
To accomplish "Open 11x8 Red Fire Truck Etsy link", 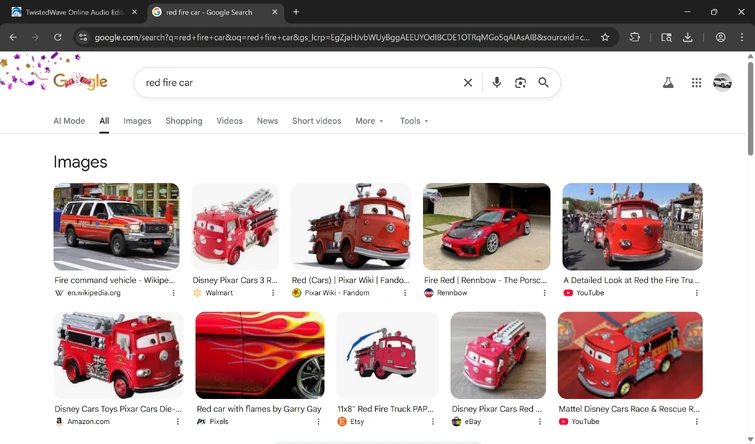I will click(386, 409).
